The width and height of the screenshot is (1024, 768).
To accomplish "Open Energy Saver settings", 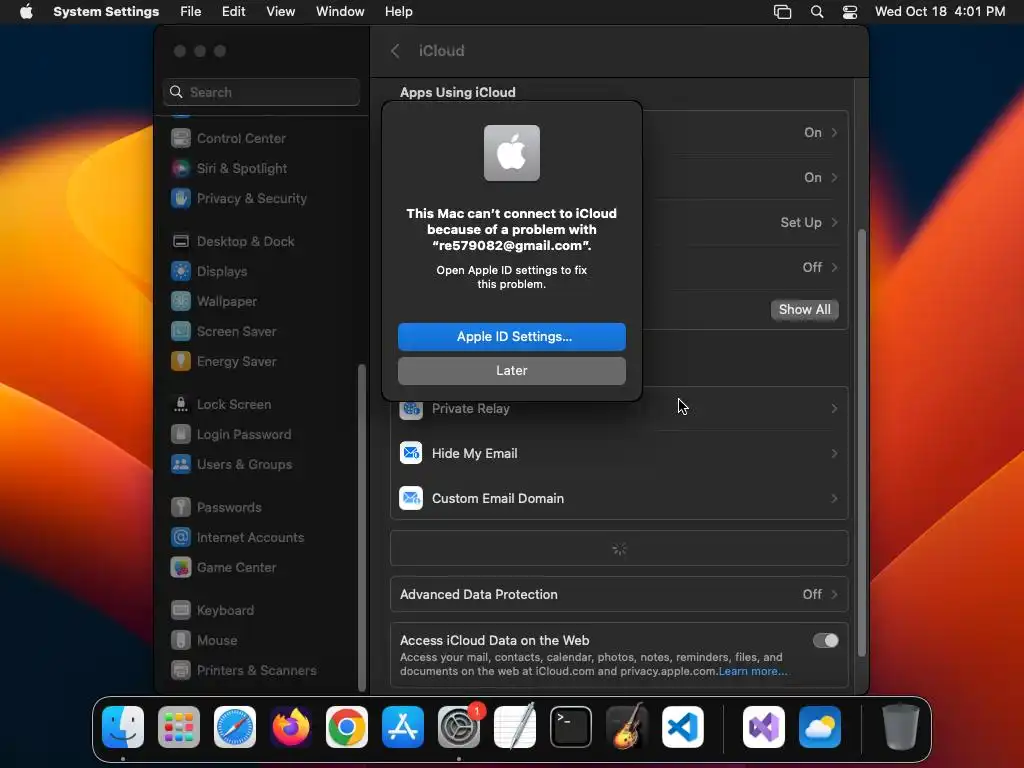I will pyautogui.click(x=223, y=362).
